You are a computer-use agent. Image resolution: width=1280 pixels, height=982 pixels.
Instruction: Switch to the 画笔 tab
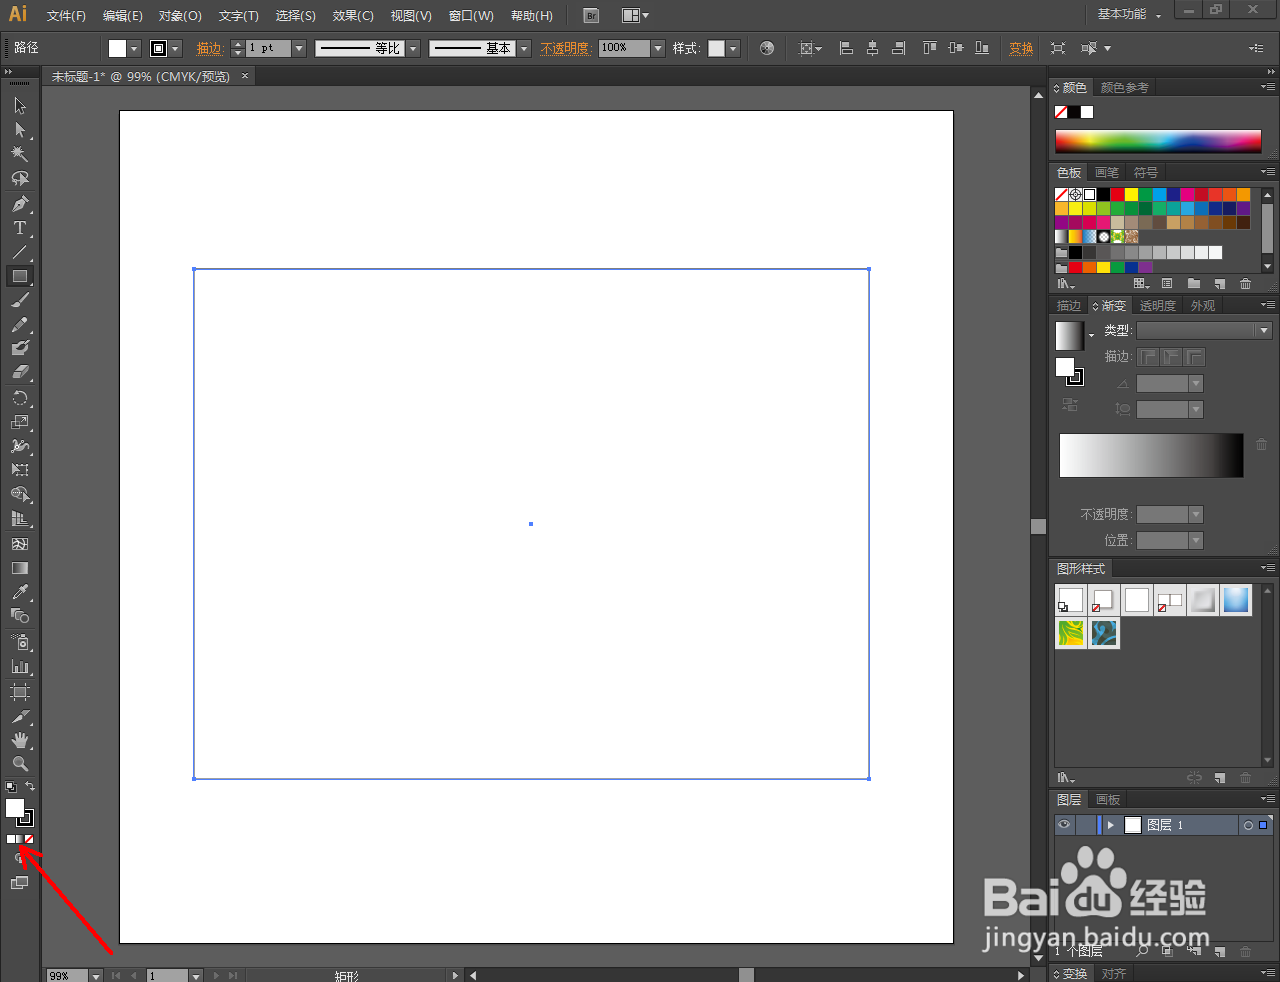1107,173
